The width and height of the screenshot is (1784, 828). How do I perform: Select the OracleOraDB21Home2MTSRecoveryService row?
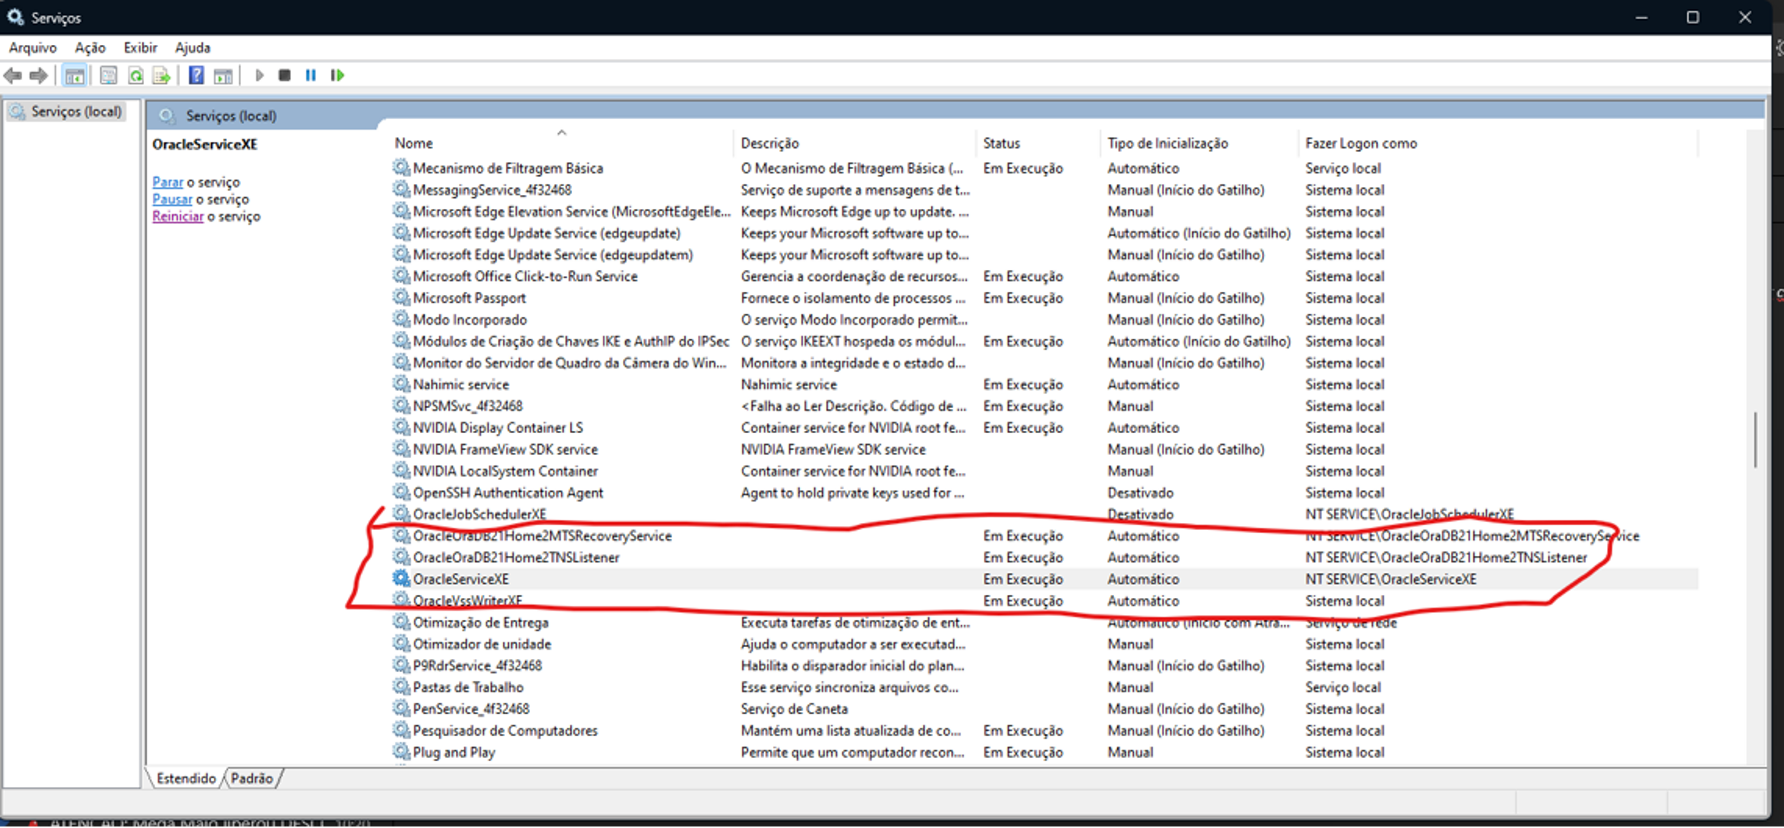coord(1044,536)
